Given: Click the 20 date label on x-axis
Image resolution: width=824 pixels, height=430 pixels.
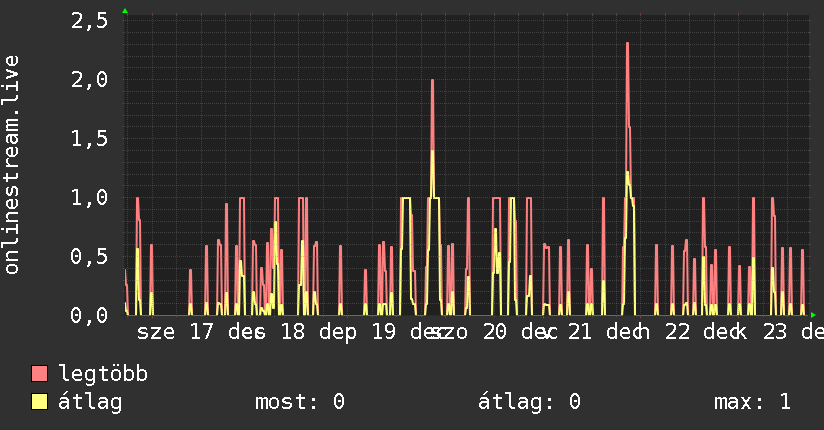Looking at the screenshot, I should 495,332.
